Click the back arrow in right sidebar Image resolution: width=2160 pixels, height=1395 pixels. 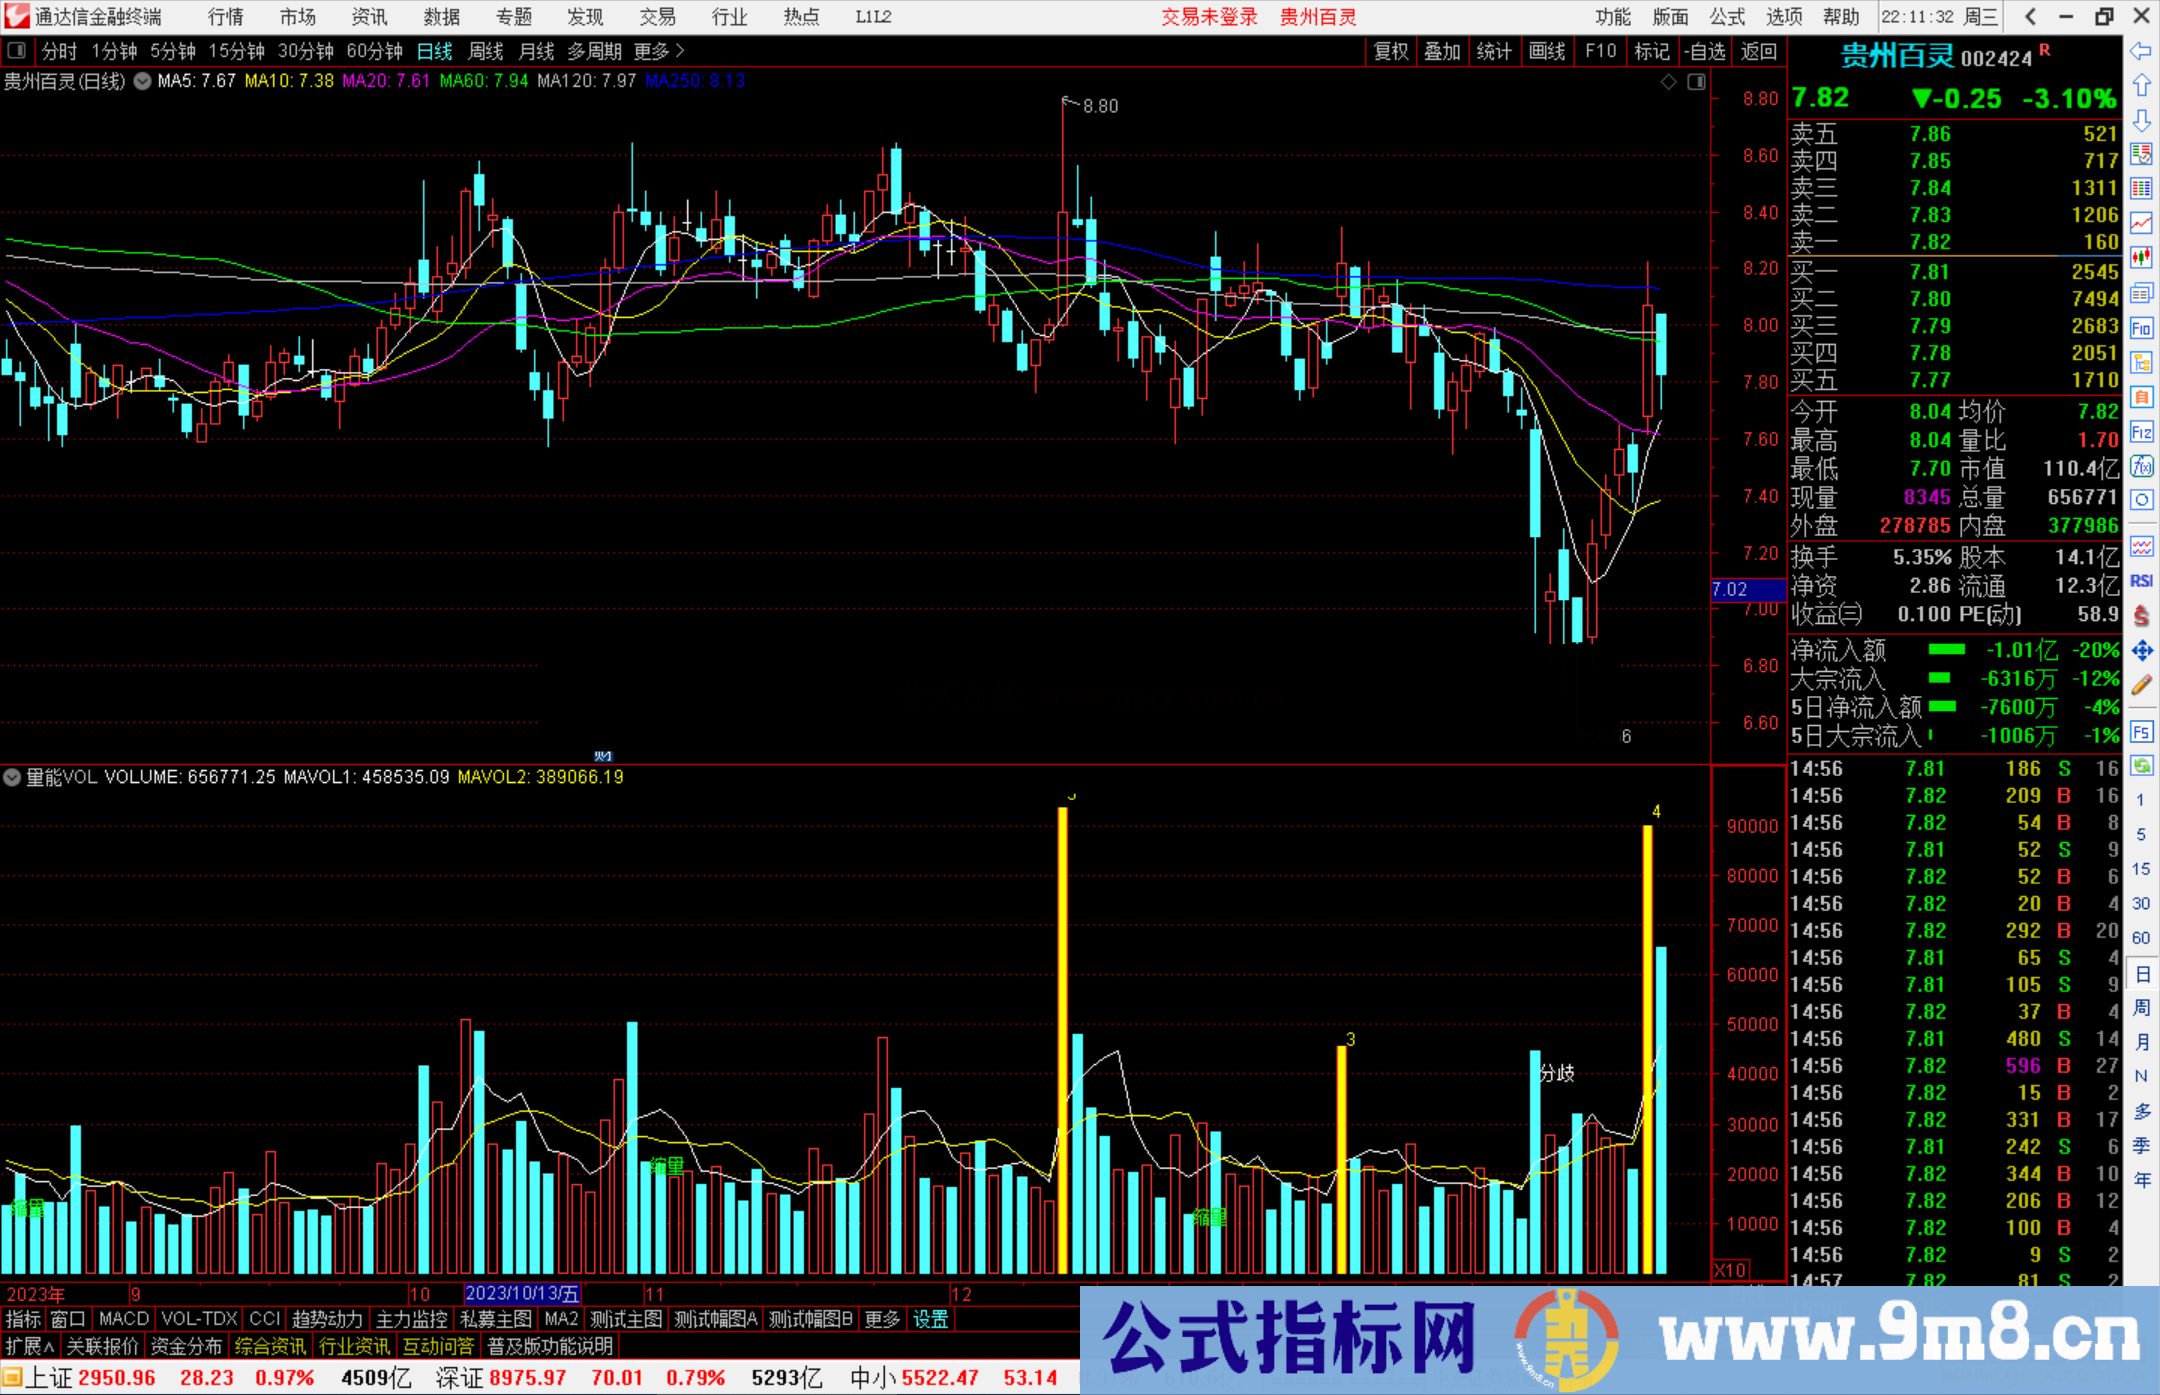click(2141, 51)
